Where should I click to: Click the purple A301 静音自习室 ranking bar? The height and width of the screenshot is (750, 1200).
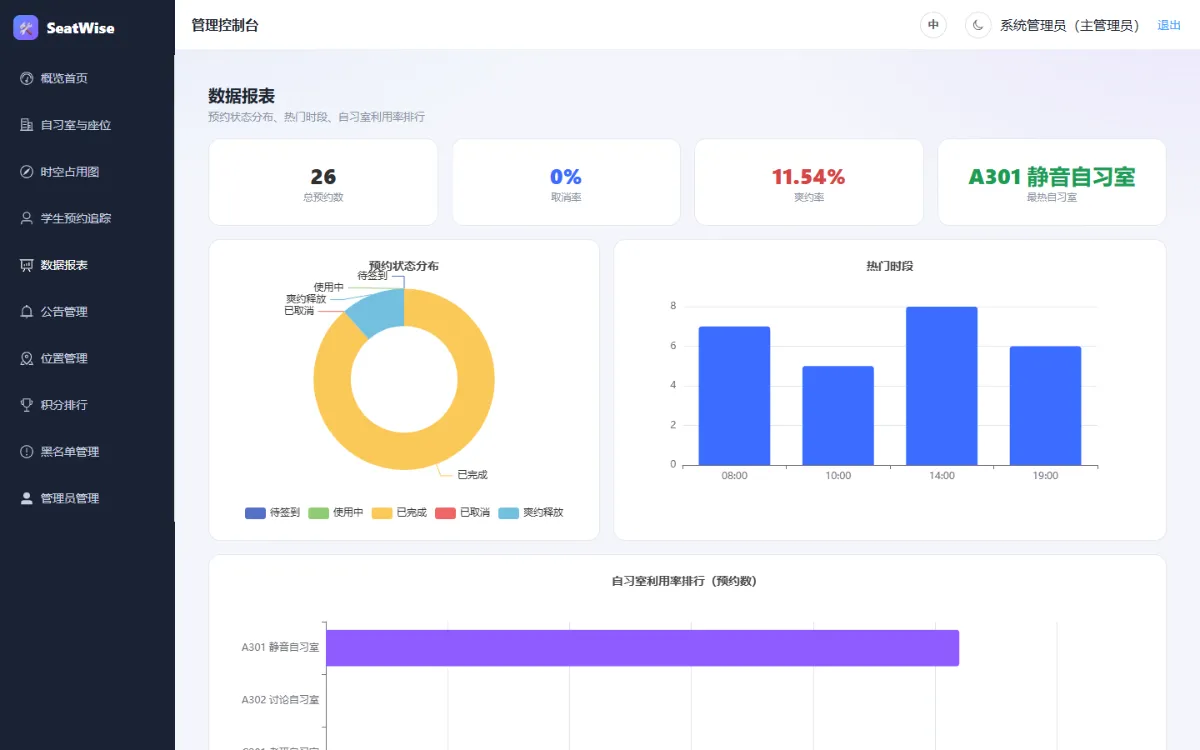[642, 648]
